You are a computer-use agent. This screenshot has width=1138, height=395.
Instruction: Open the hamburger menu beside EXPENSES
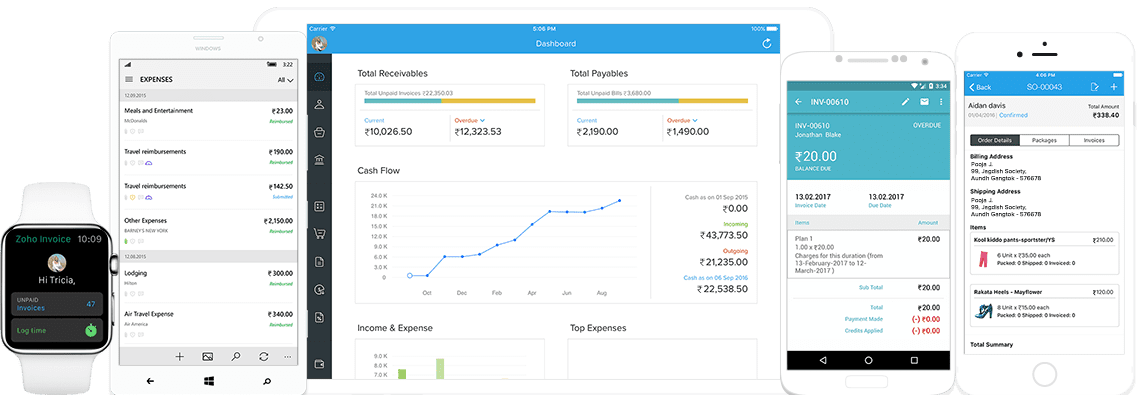[129, 79]
